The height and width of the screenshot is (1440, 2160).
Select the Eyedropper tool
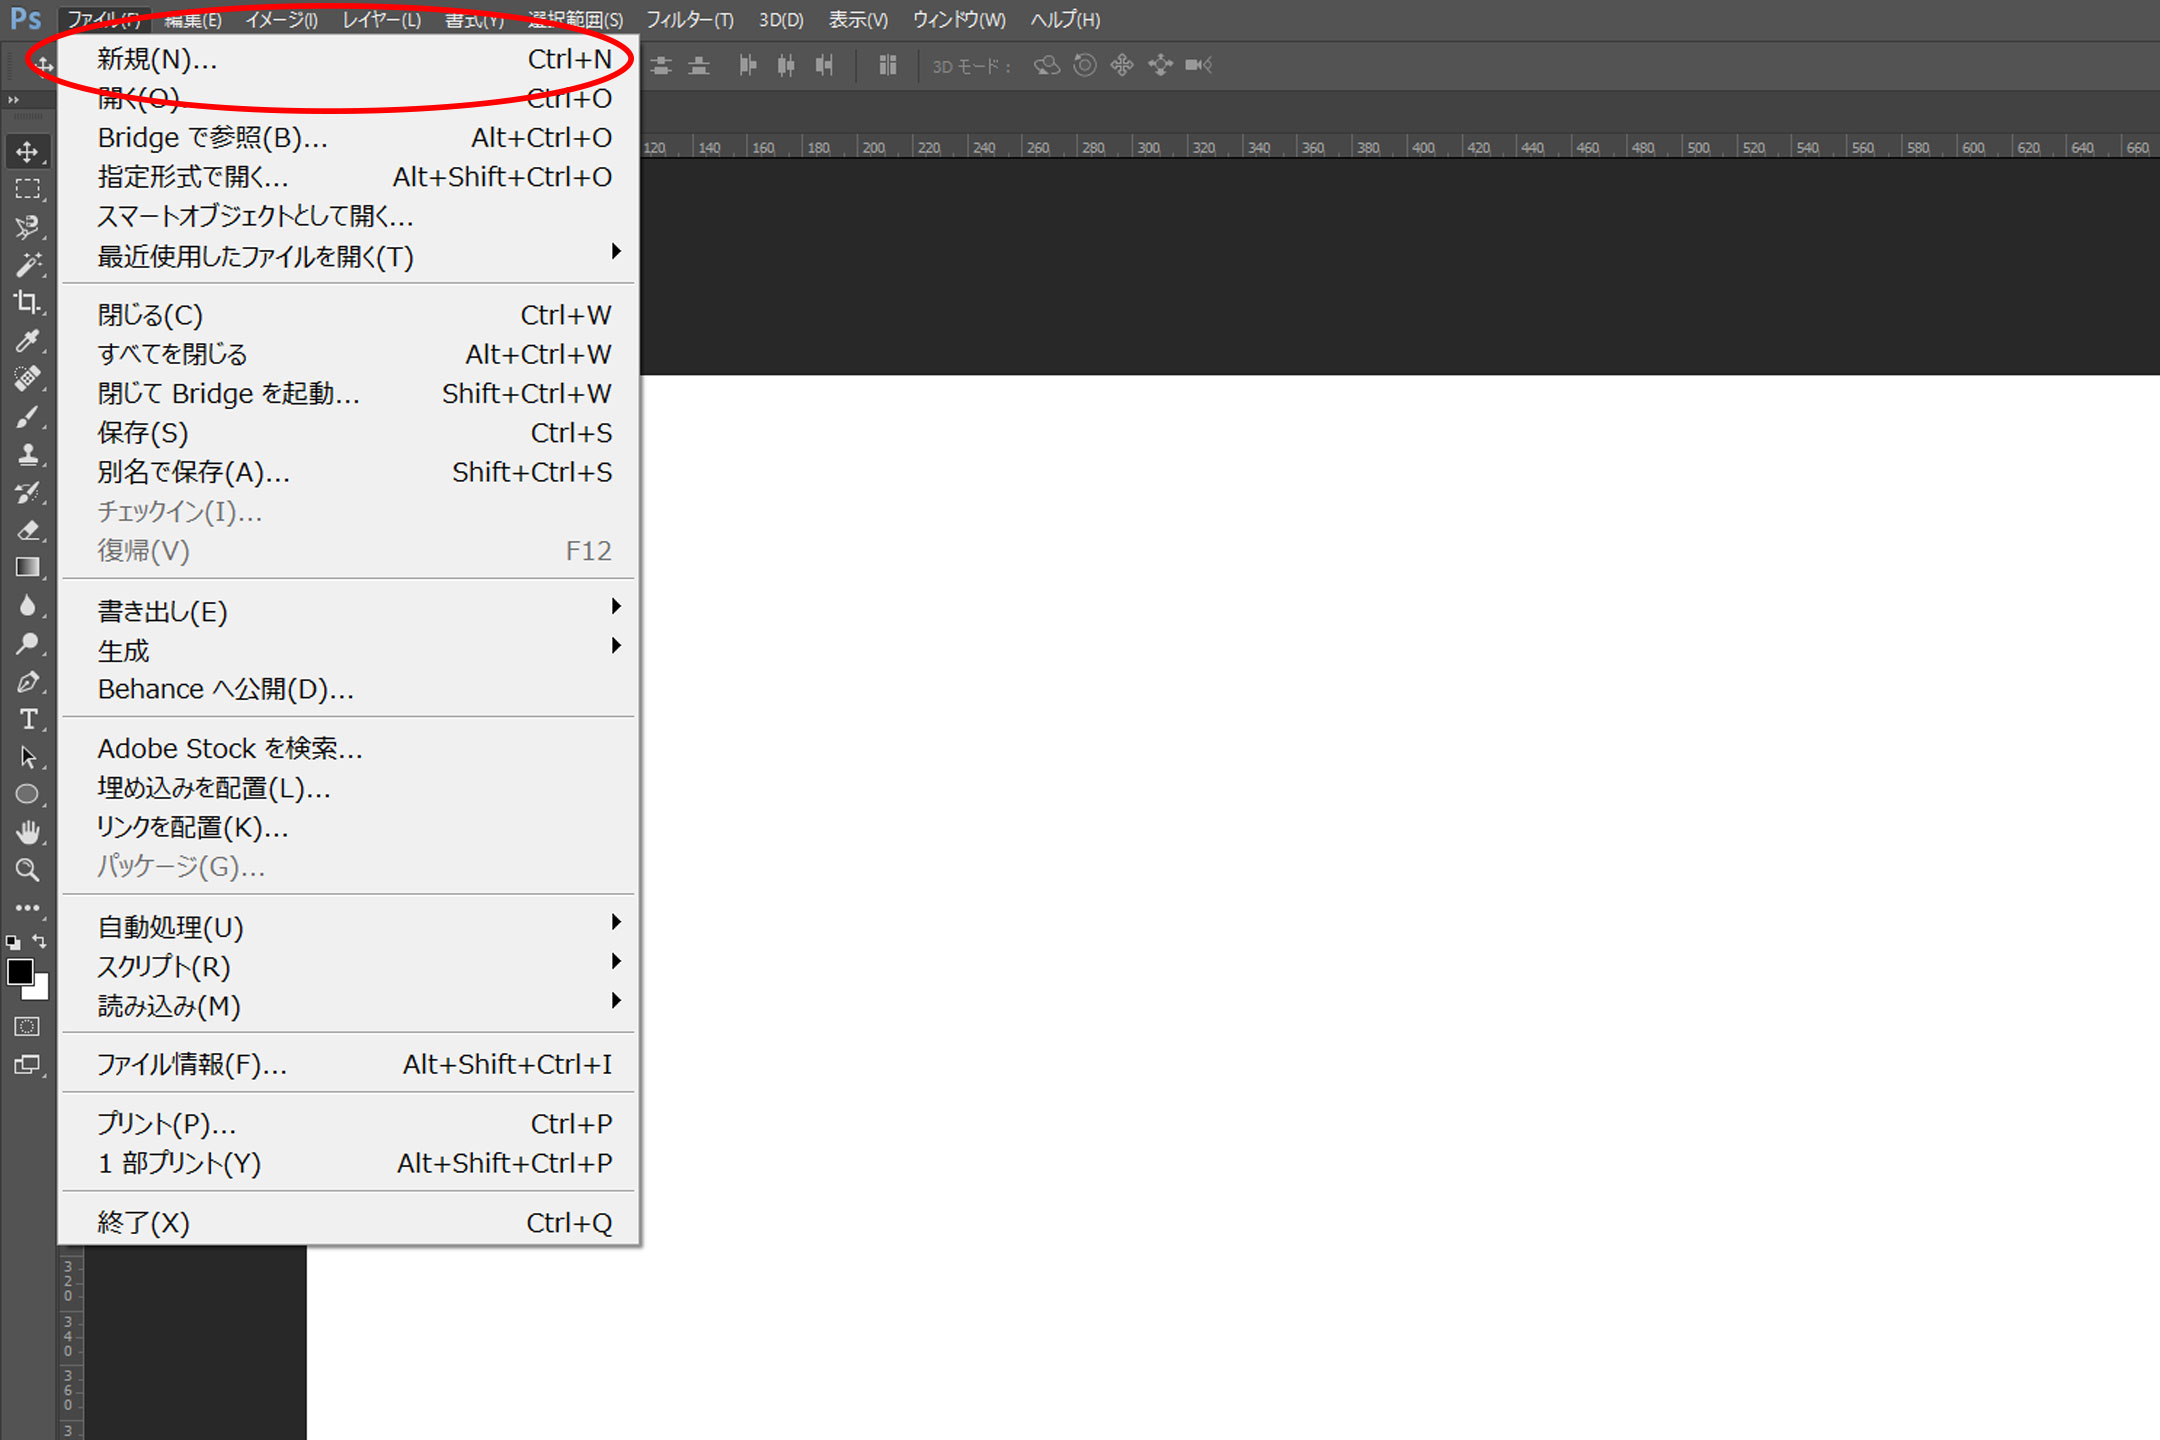pyautogui.click(x=27, y=341)
